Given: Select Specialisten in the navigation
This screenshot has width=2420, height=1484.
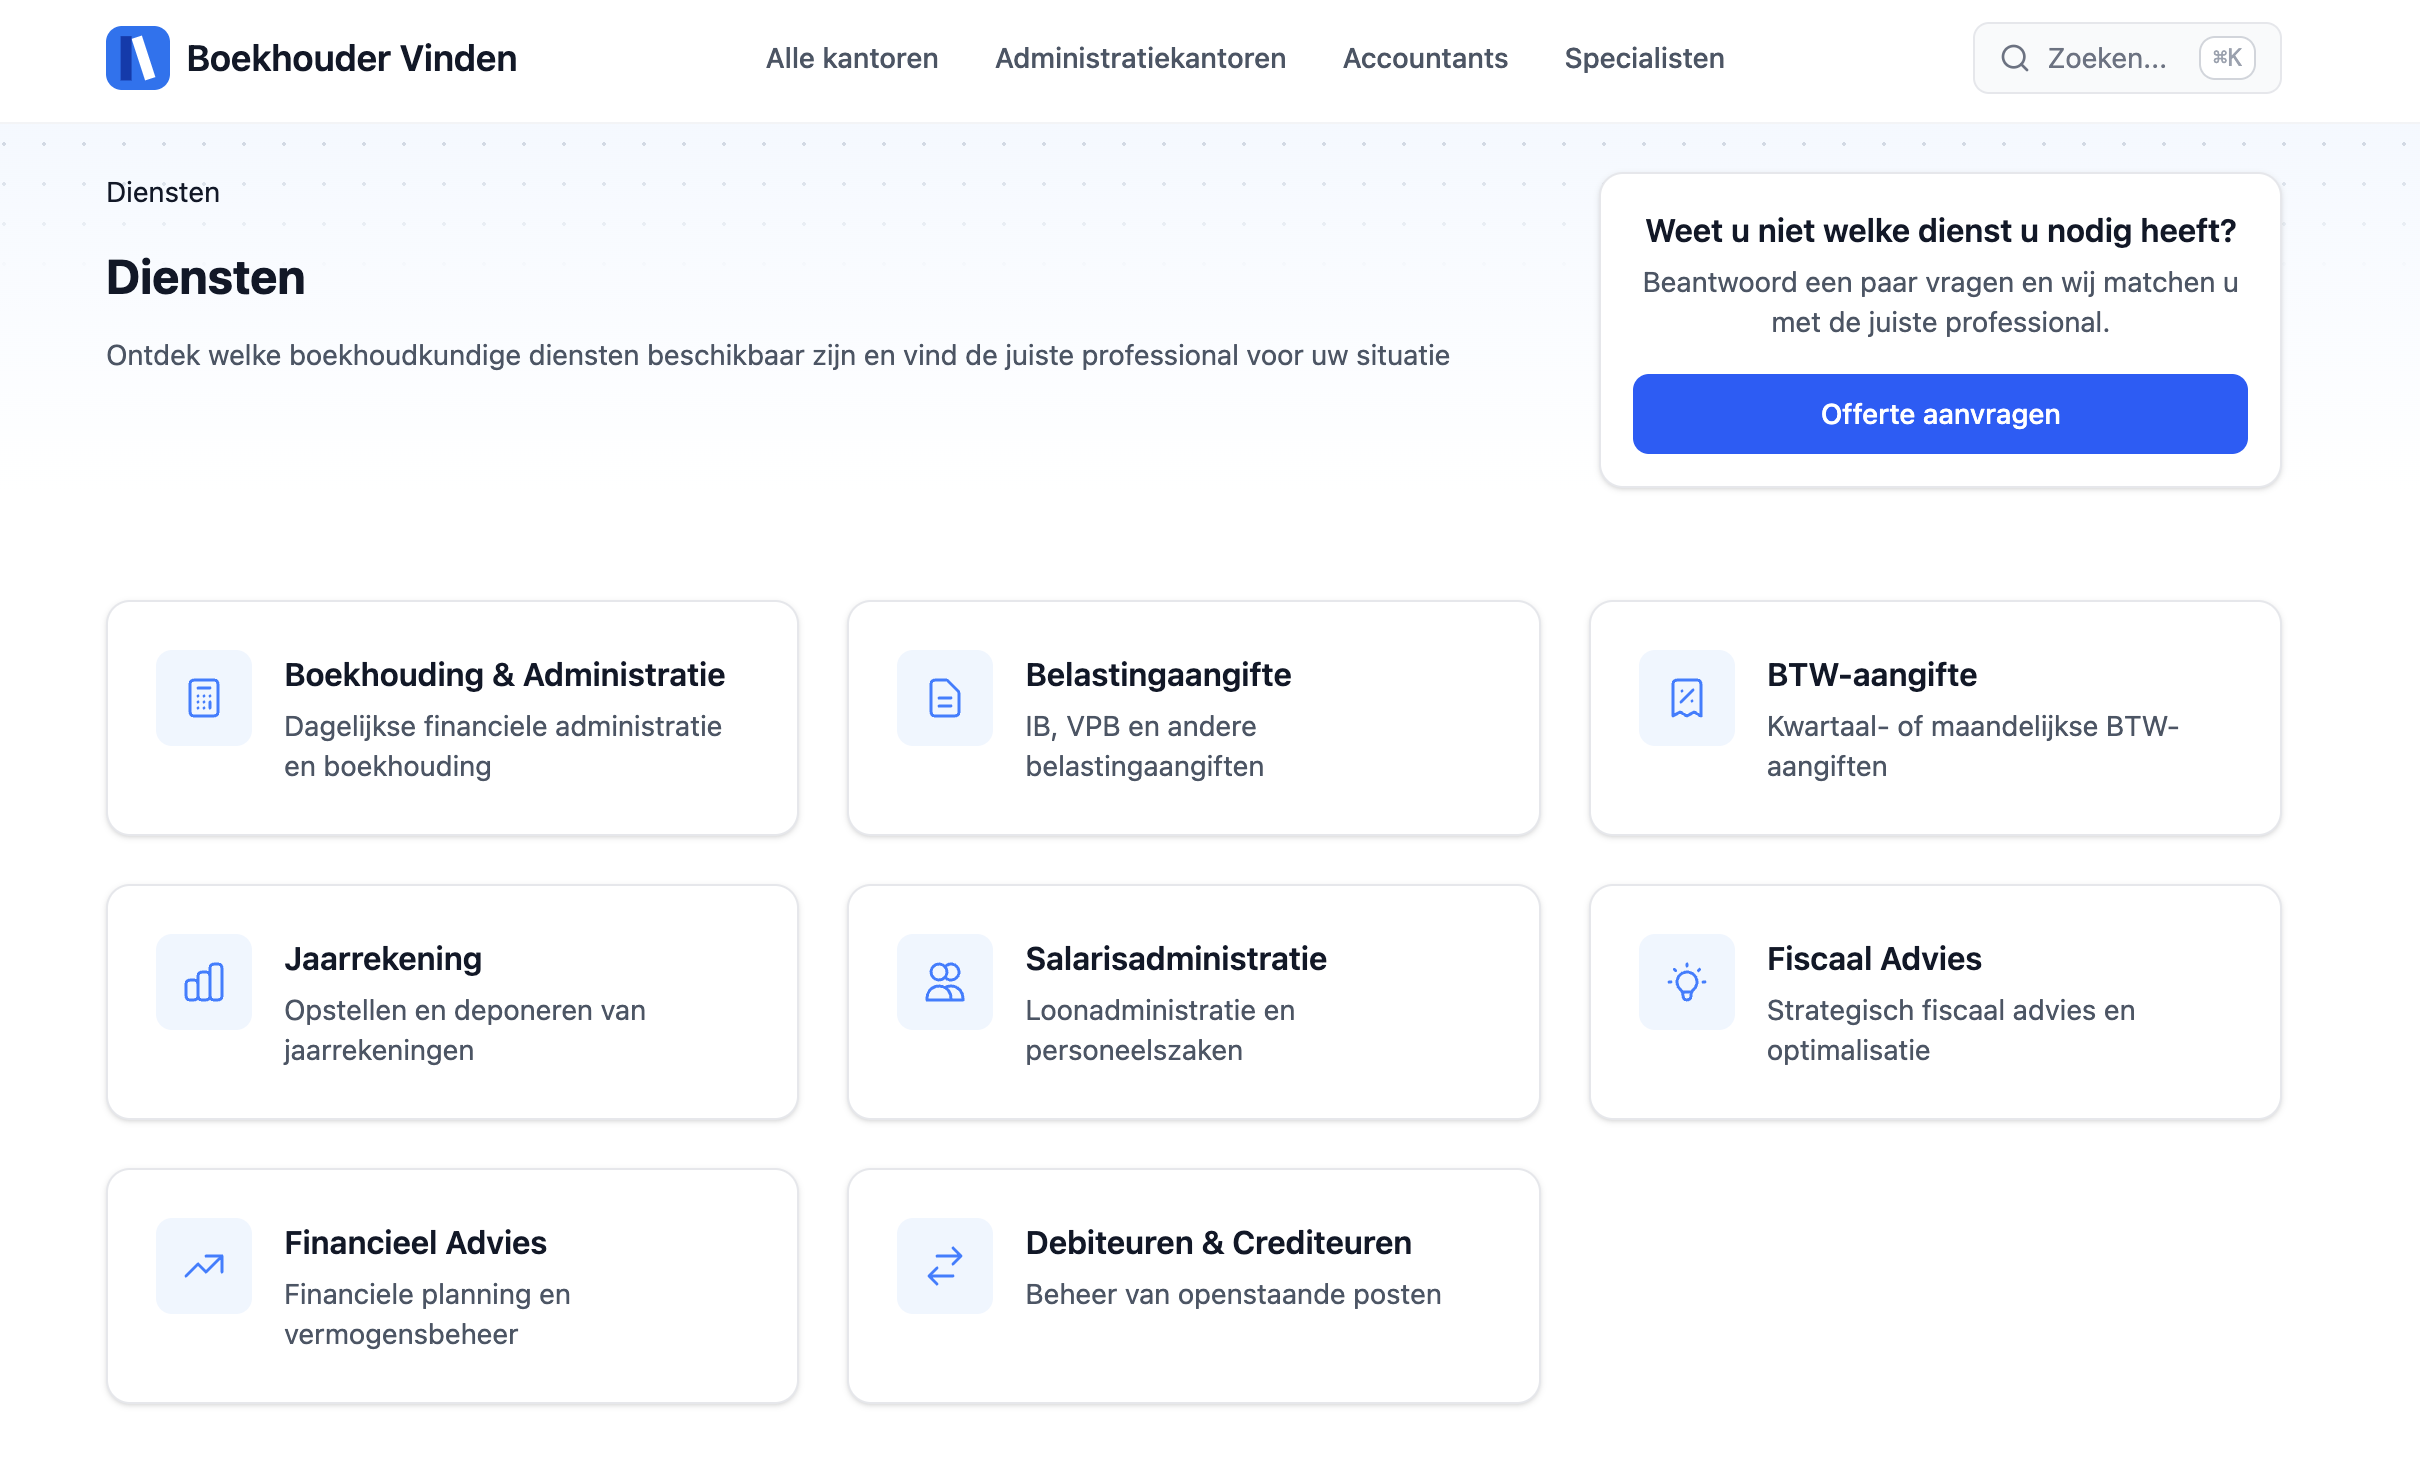Looking at the screenshot, I should (x=1643, y=58).
